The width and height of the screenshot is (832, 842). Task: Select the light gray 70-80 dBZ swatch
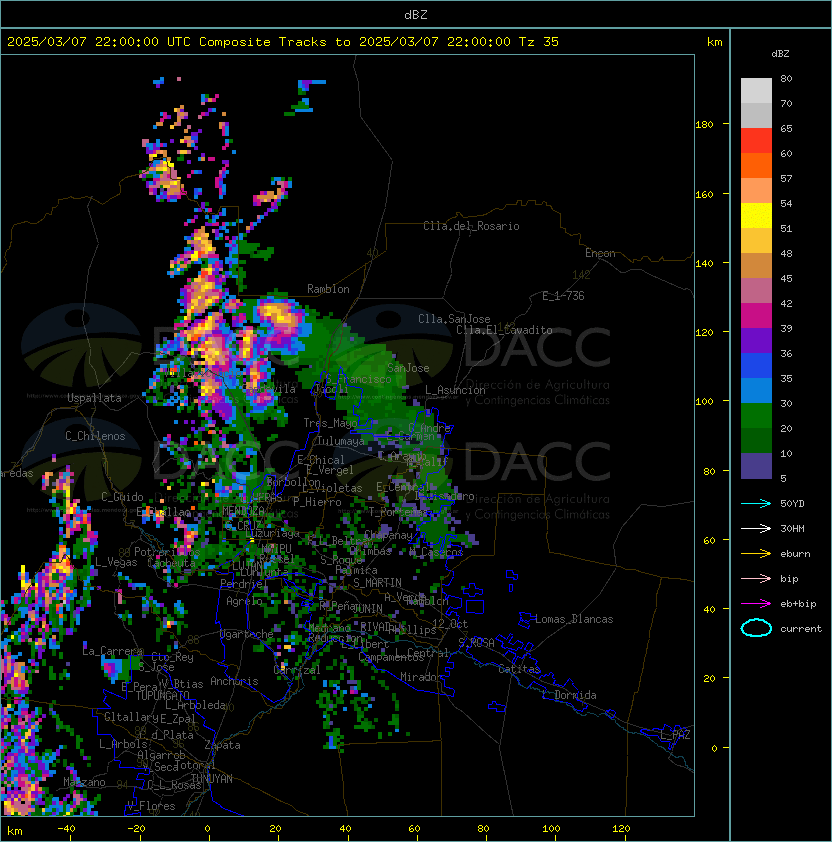pos(756,91)
